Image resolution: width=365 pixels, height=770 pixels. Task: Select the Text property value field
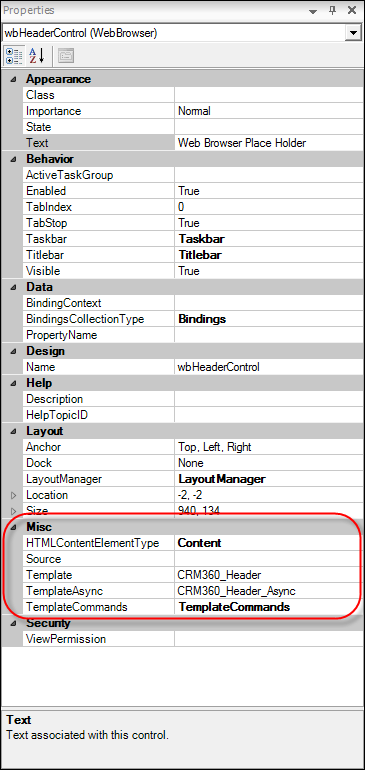(268, 143)
